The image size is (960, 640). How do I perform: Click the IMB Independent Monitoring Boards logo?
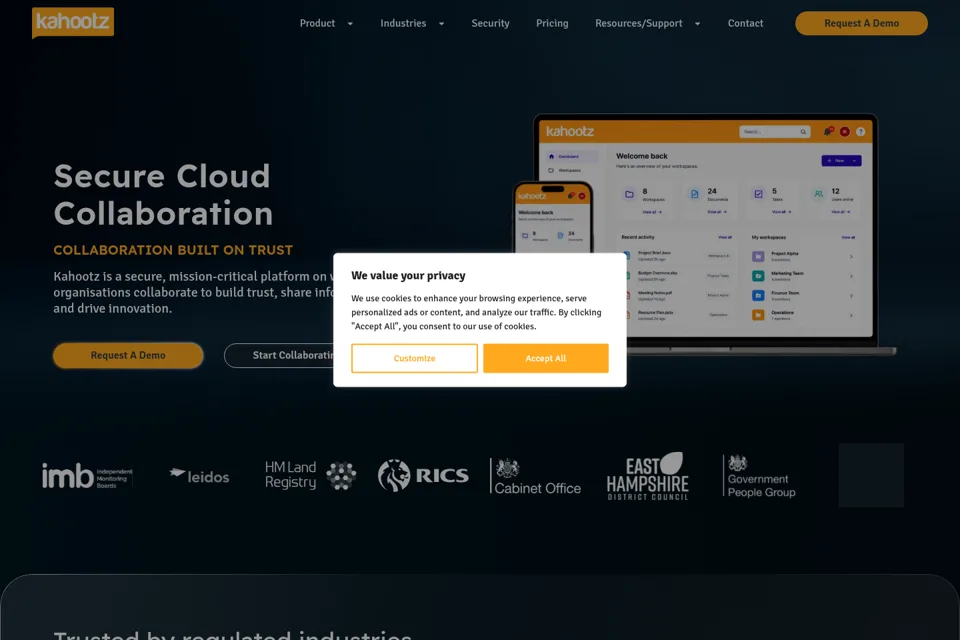(x=87, y=476)
